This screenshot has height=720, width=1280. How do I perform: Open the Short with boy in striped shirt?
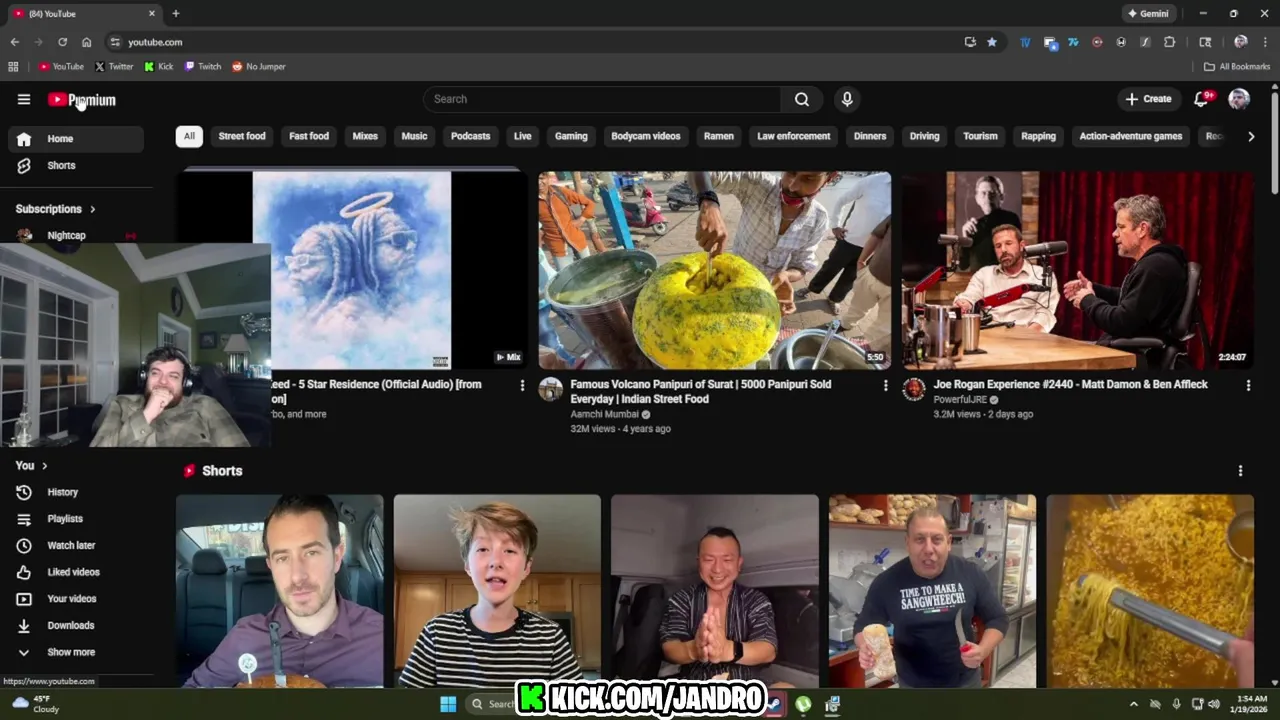497,591
